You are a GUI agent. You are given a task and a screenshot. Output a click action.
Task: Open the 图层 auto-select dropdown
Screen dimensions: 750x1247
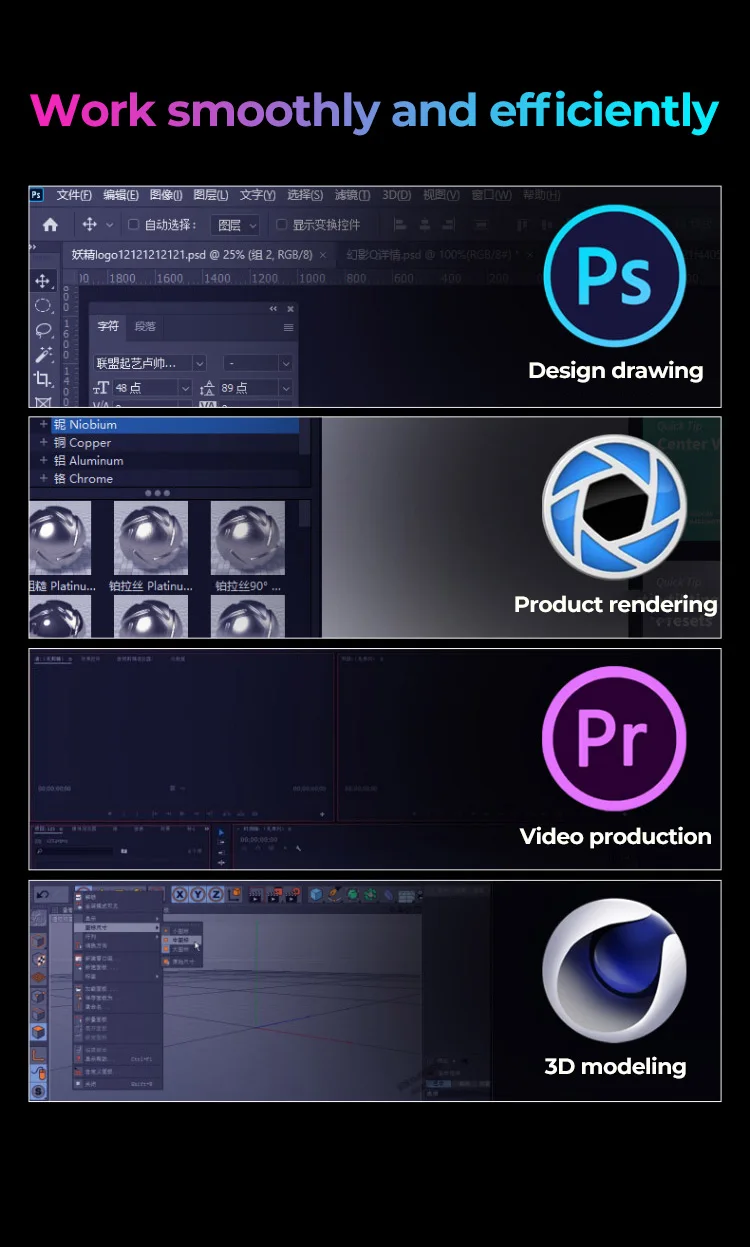point(235,225)
